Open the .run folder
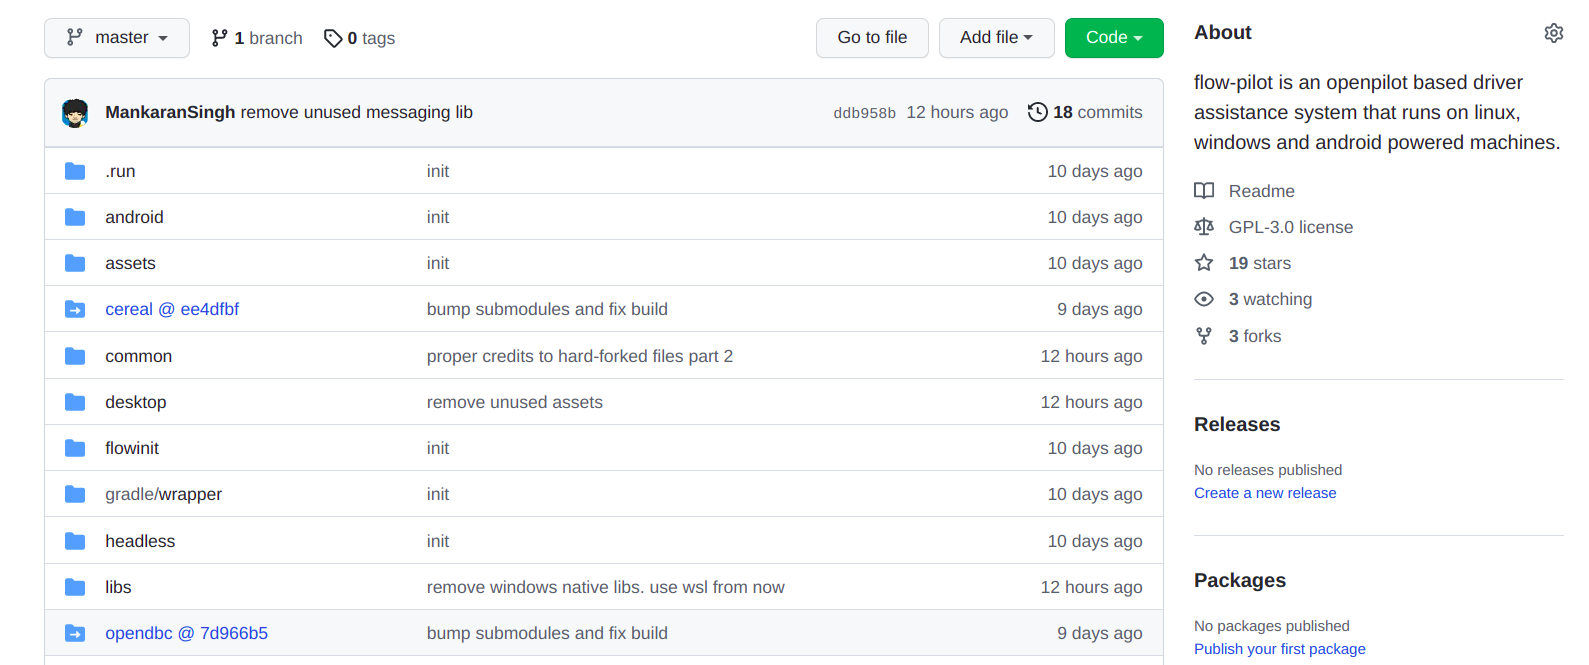The height and width of the screenshot is (665, 1589). pyautogui.click(x=120, y=171)
